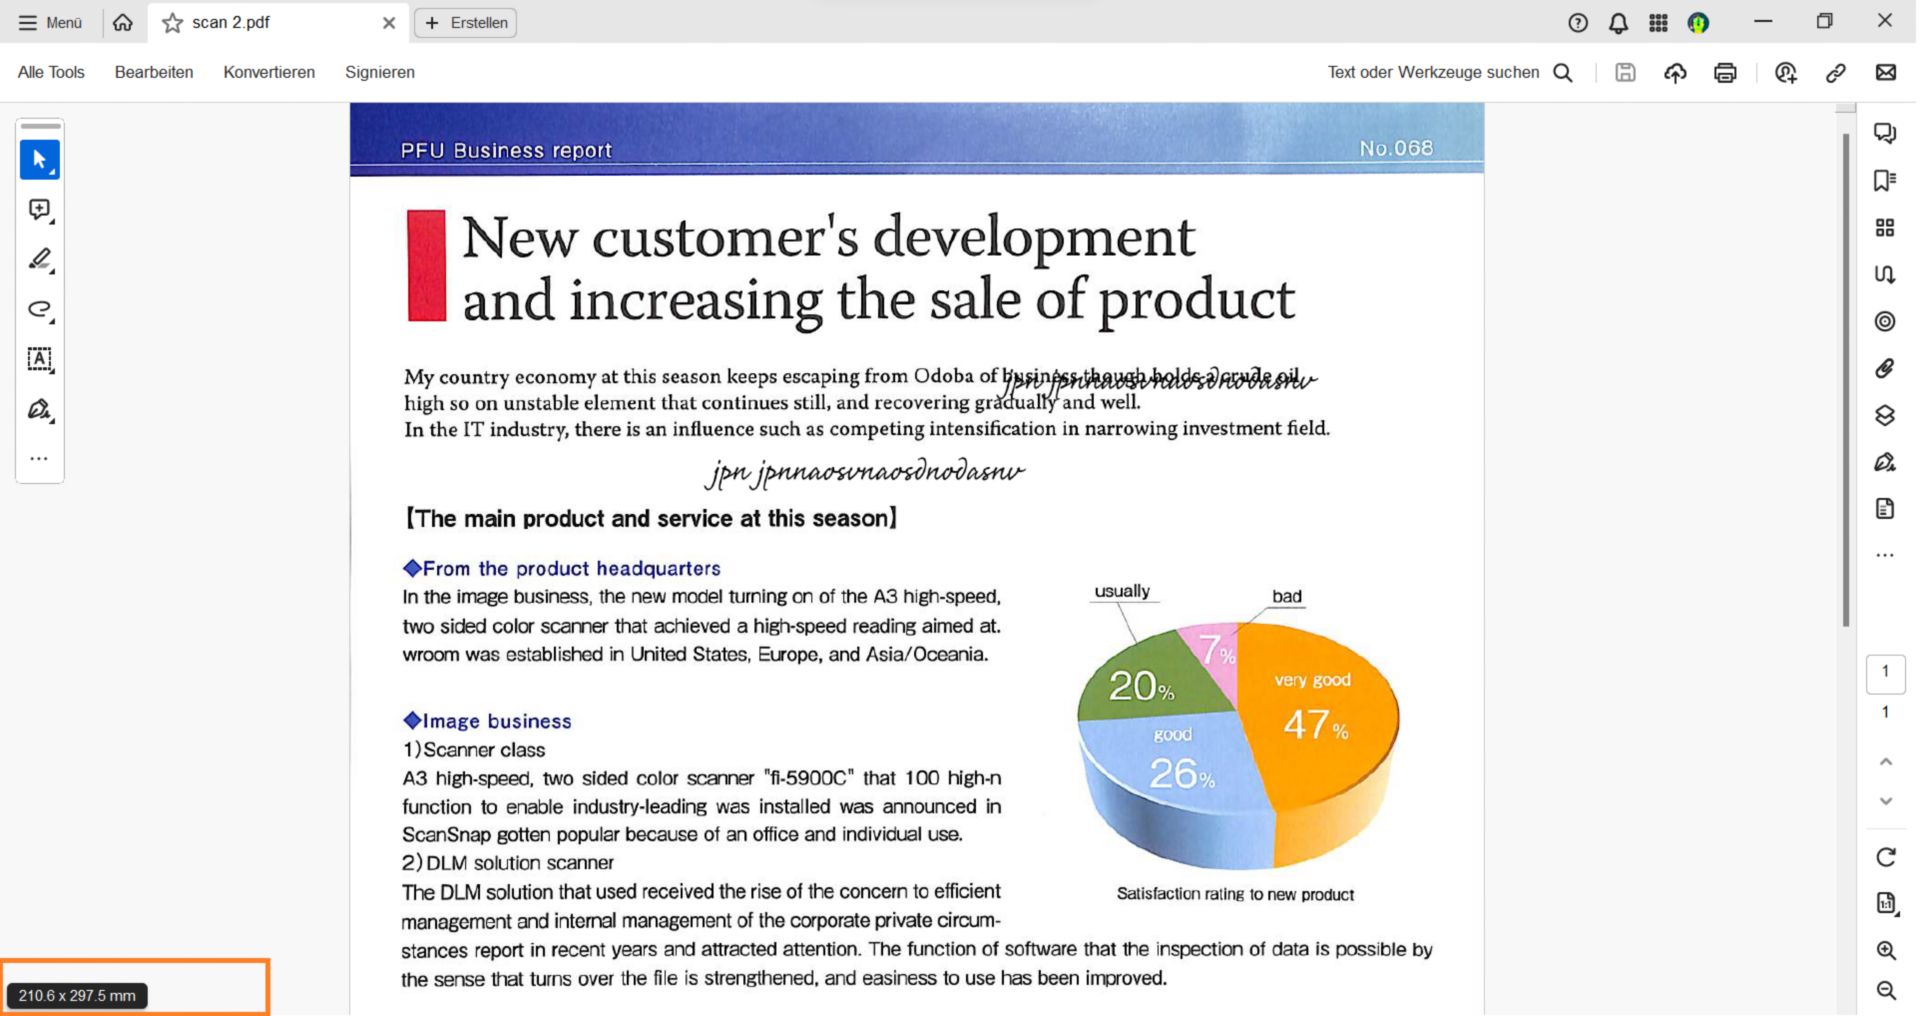Screen dimensions: 1920x1016
Task: Open the bookmarks panel
Action: pos(1885,180)
